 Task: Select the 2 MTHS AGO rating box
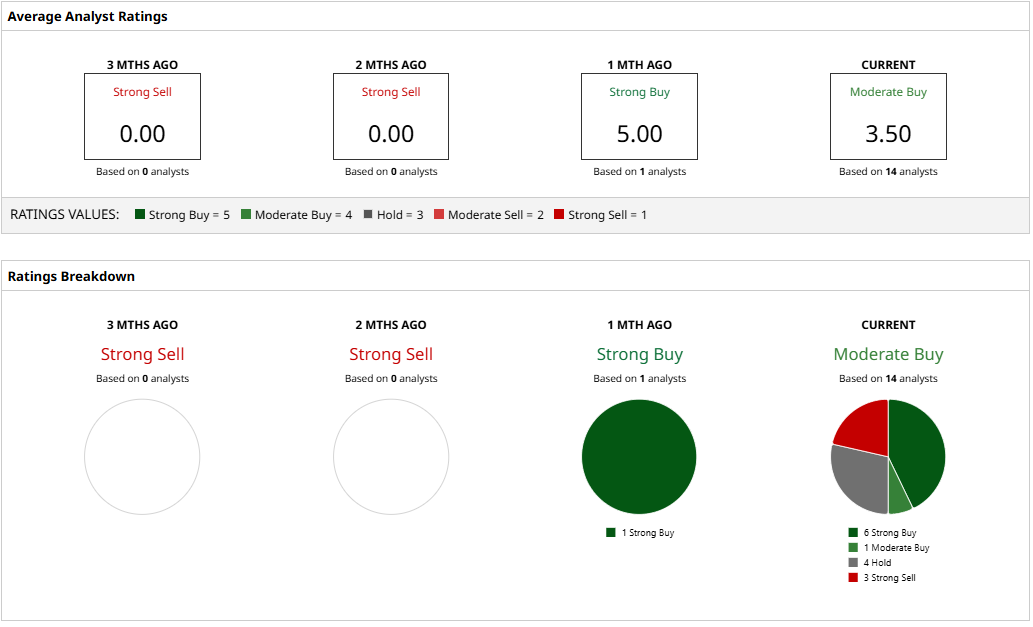tap(391, 117)
